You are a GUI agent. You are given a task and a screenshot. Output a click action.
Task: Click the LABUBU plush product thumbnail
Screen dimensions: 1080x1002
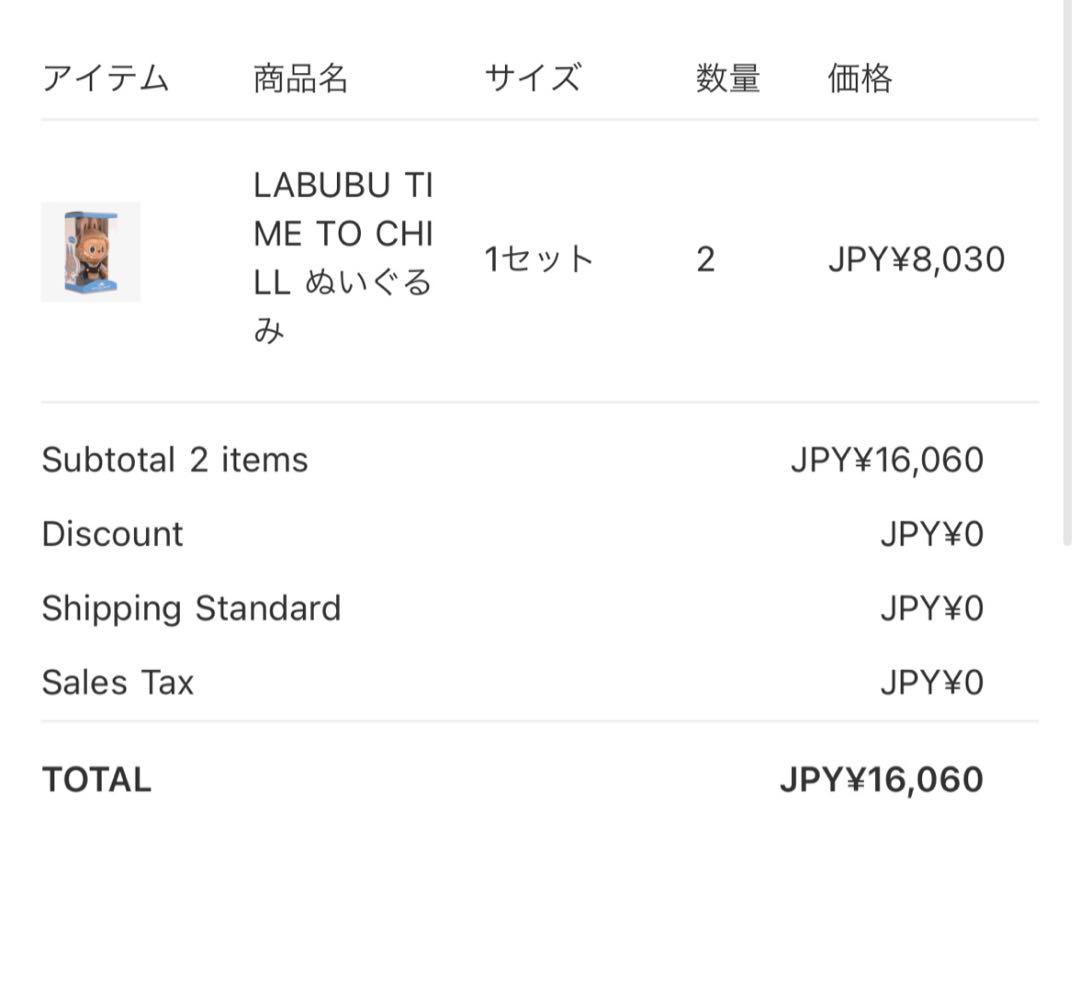[90, 252]
